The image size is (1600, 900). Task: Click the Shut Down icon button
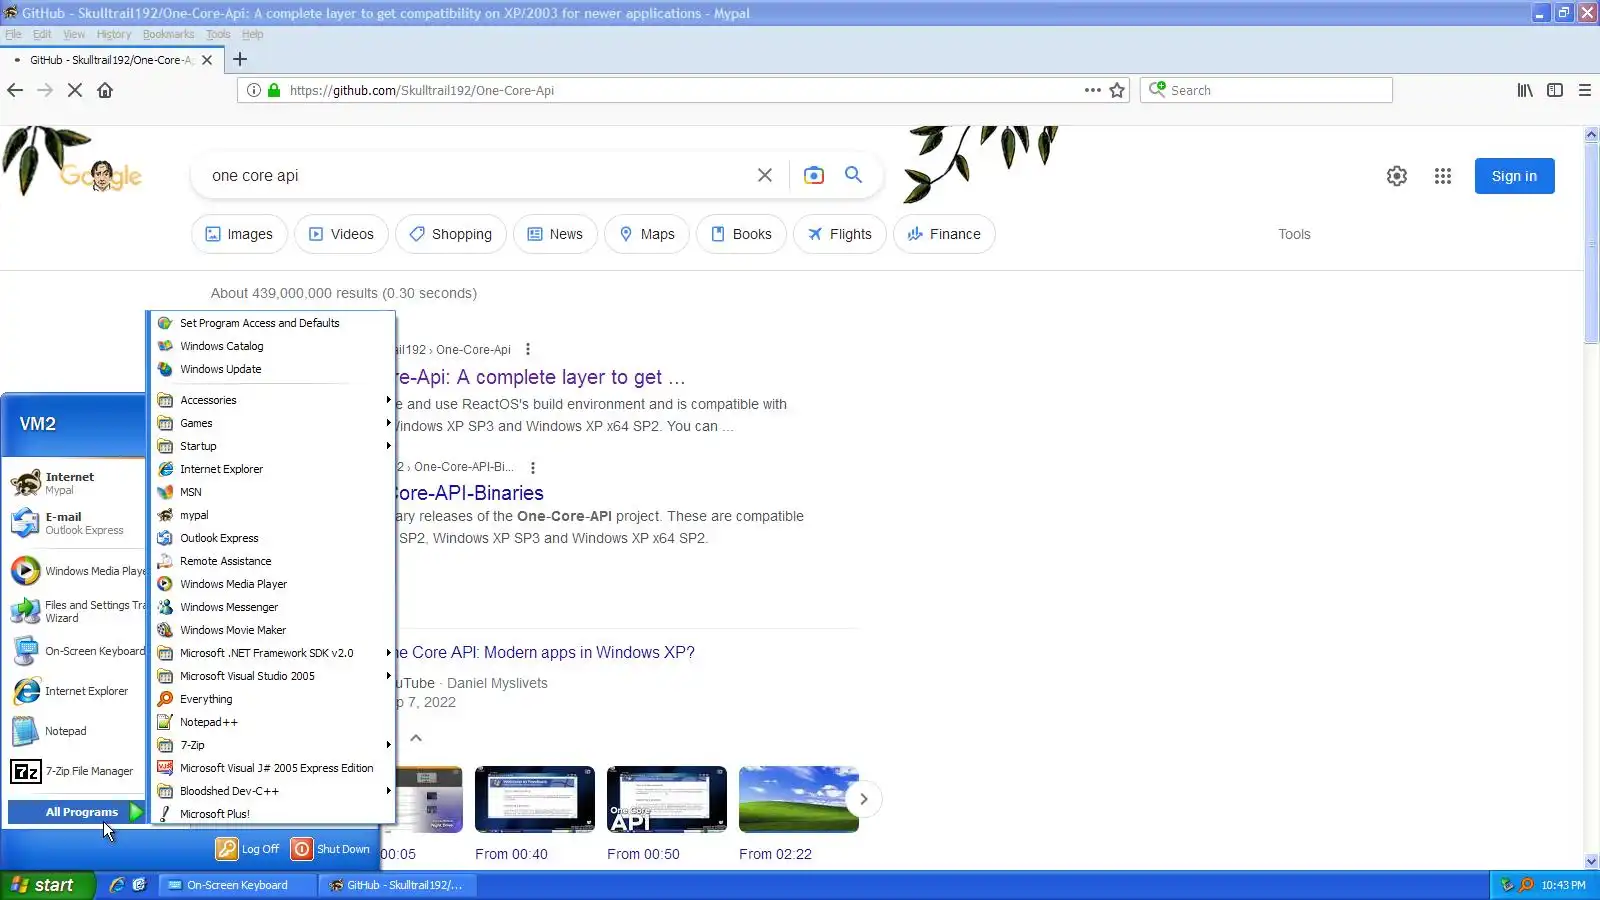(302, 849)
